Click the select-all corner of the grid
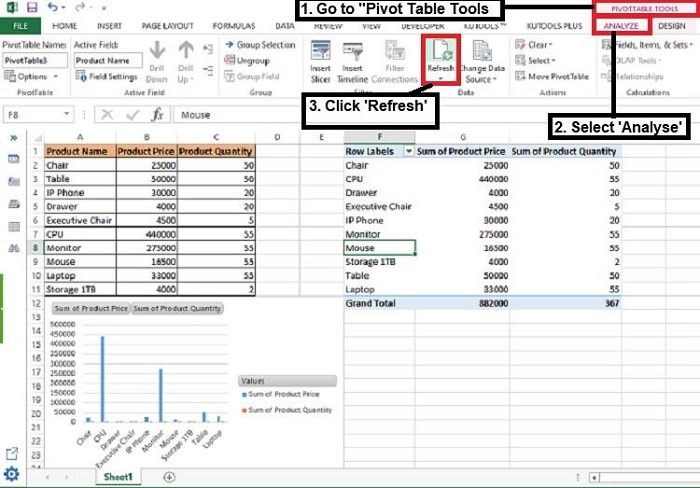Viewport: 700px width, 488px height. coord(37,137)
